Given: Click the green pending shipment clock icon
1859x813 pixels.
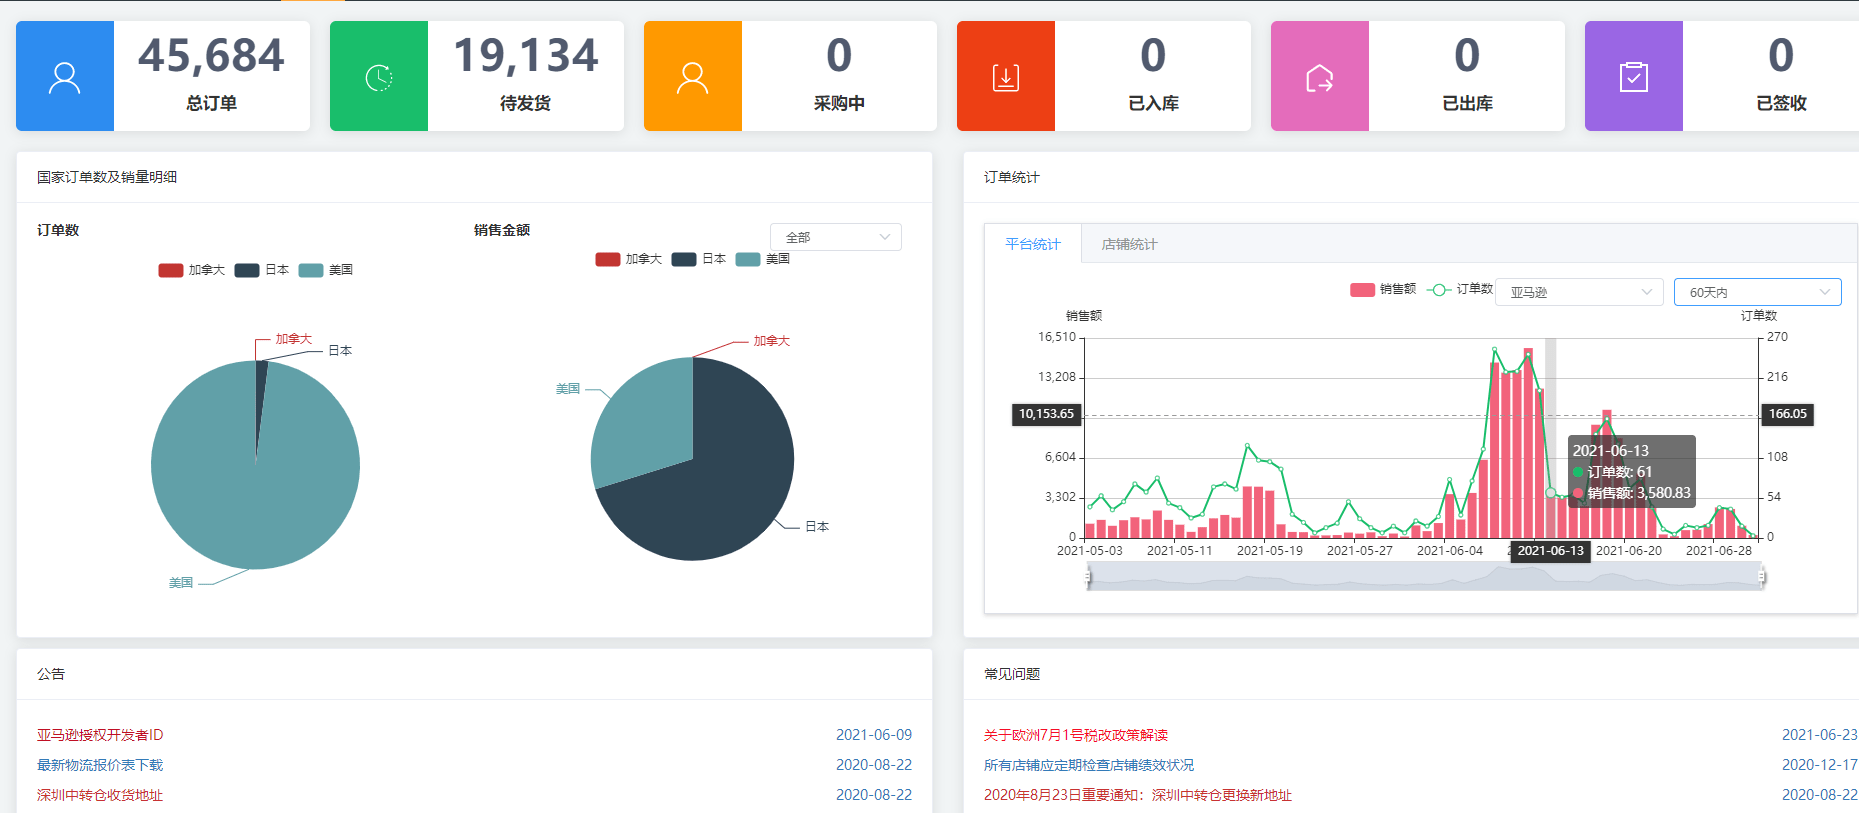Looking at the screenshot, I should point(379,77).
